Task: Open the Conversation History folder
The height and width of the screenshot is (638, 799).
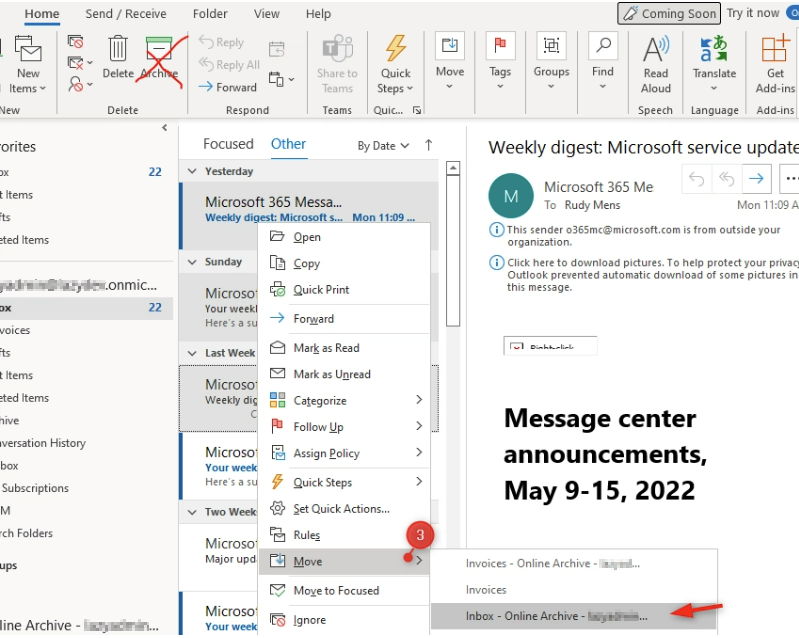Action: click(x=43, y=443)
